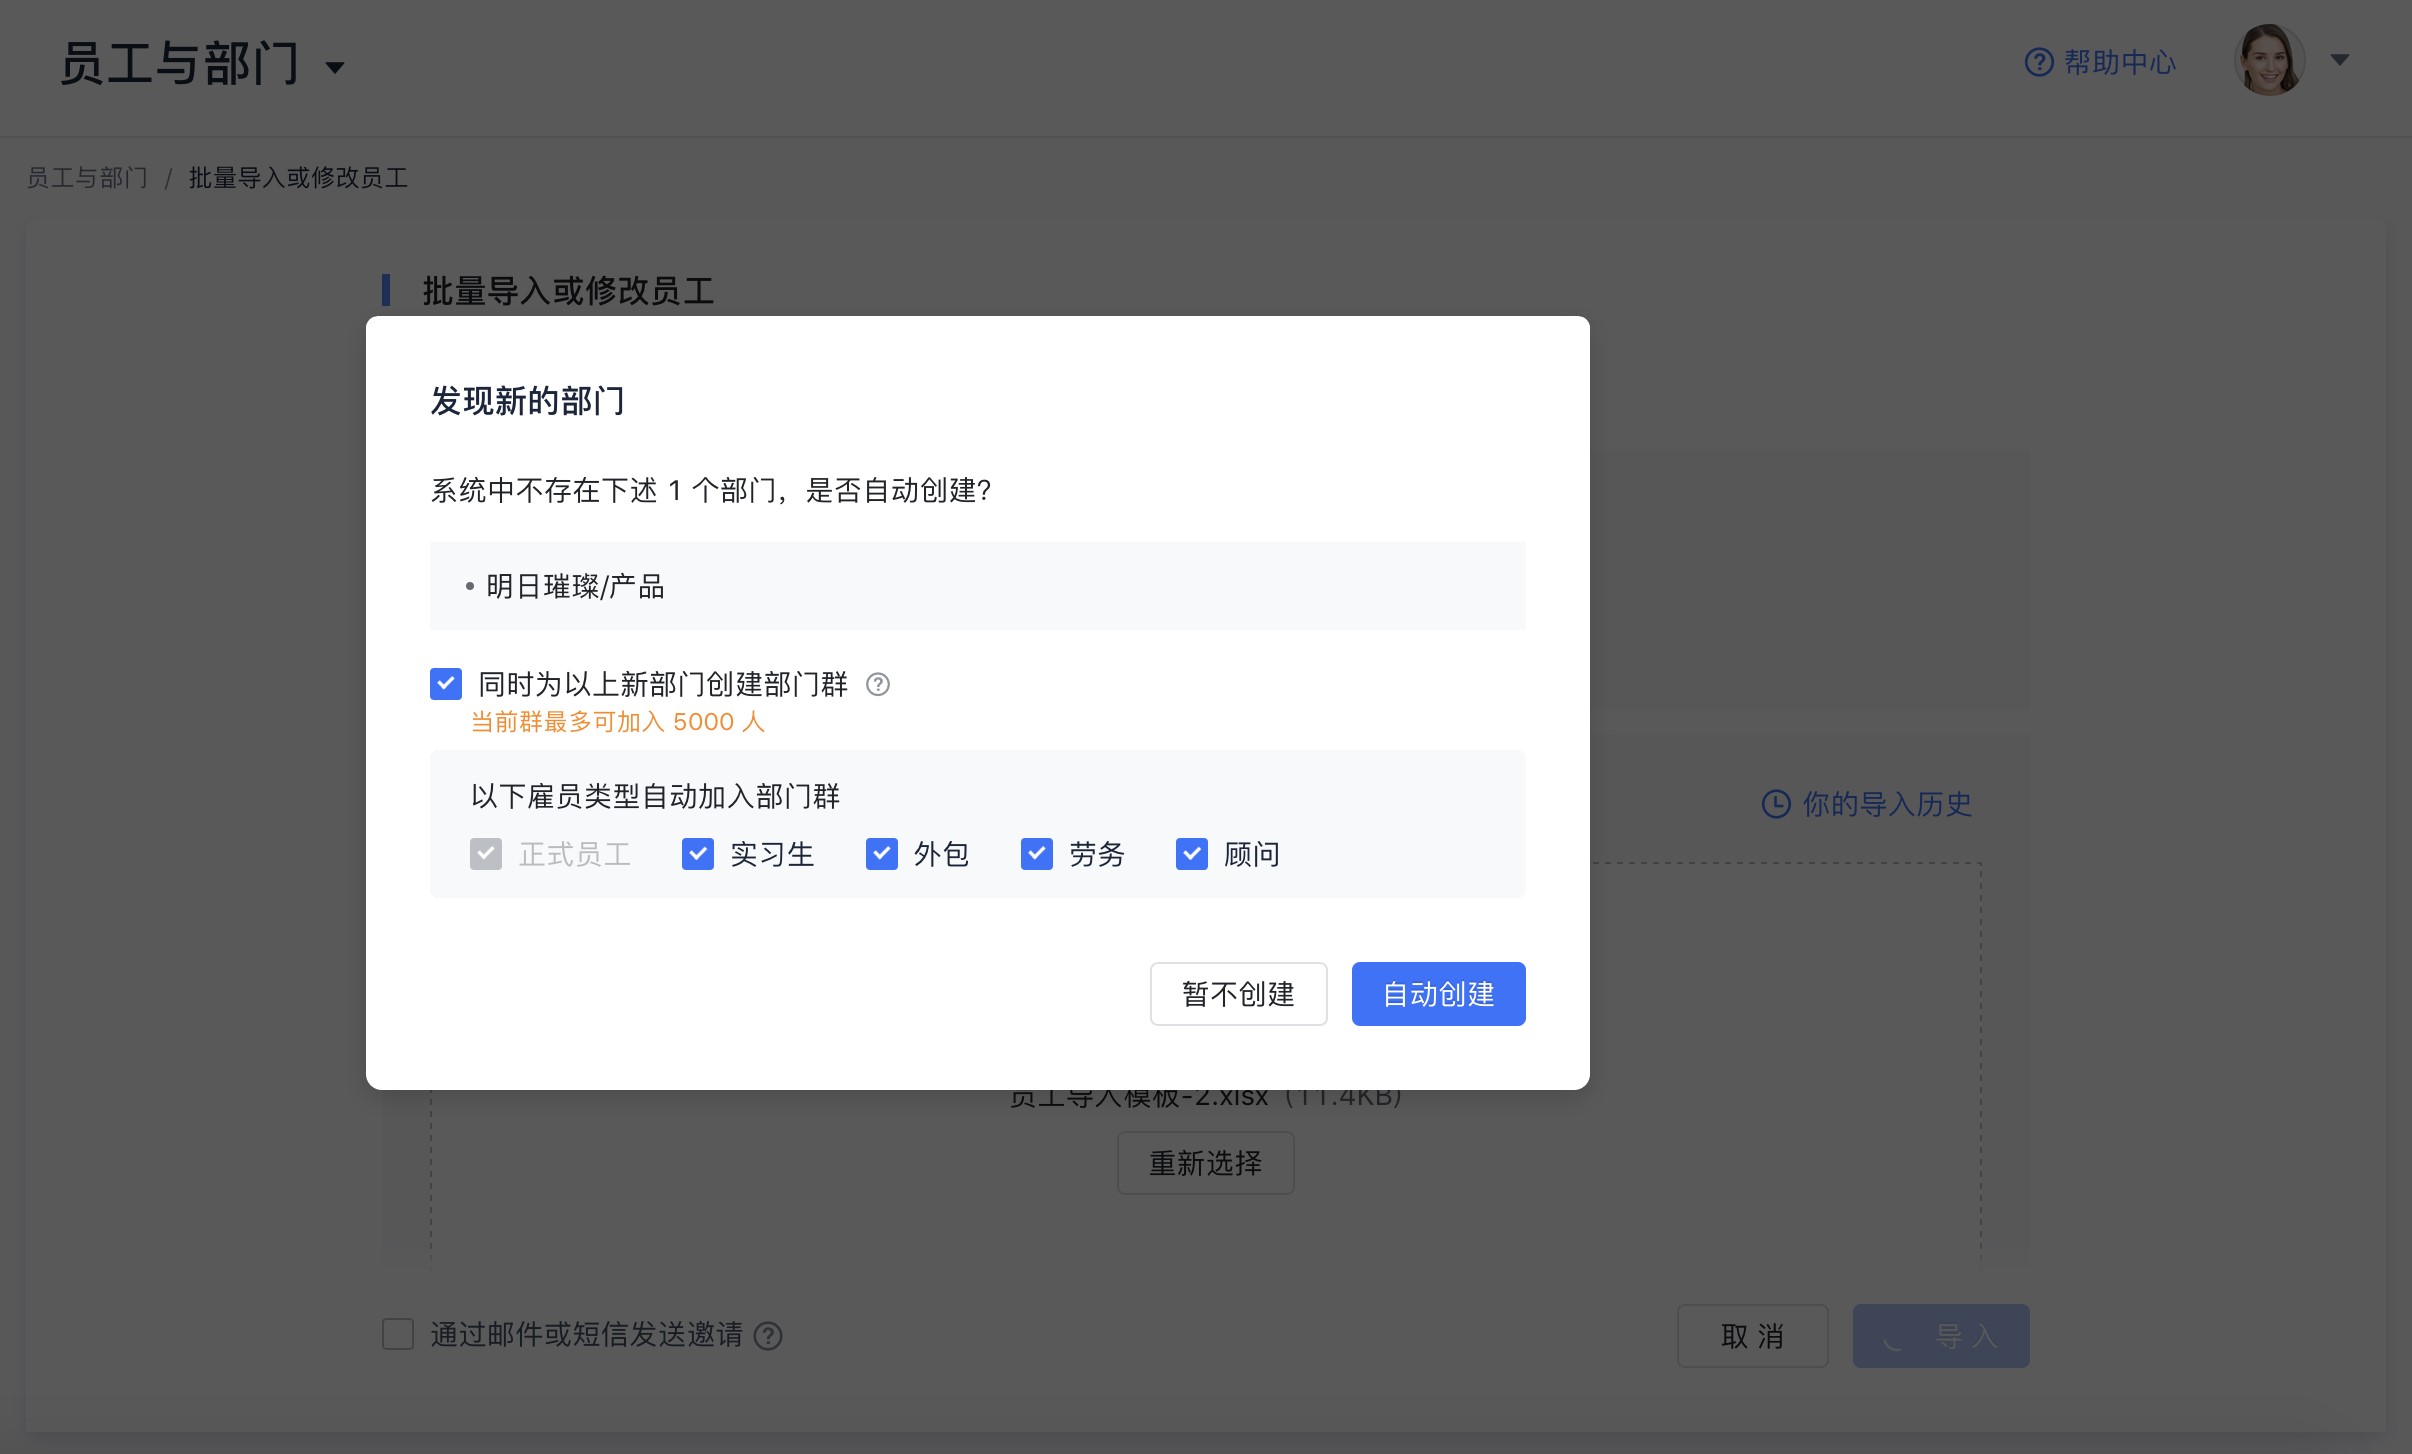This screenshot has width=2412, height=1454.
Task: Uncheck the 外包 employee type checkbox
Action: (x=881, y=854)
